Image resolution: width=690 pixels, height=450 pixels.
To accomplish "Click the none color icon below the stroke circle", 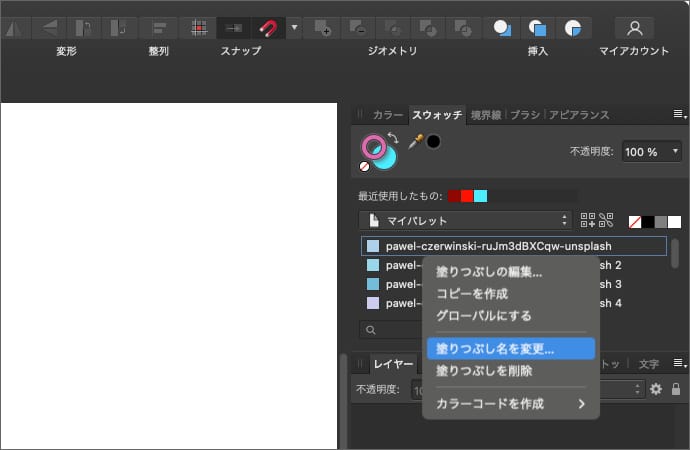I will (x=365, y=167).
